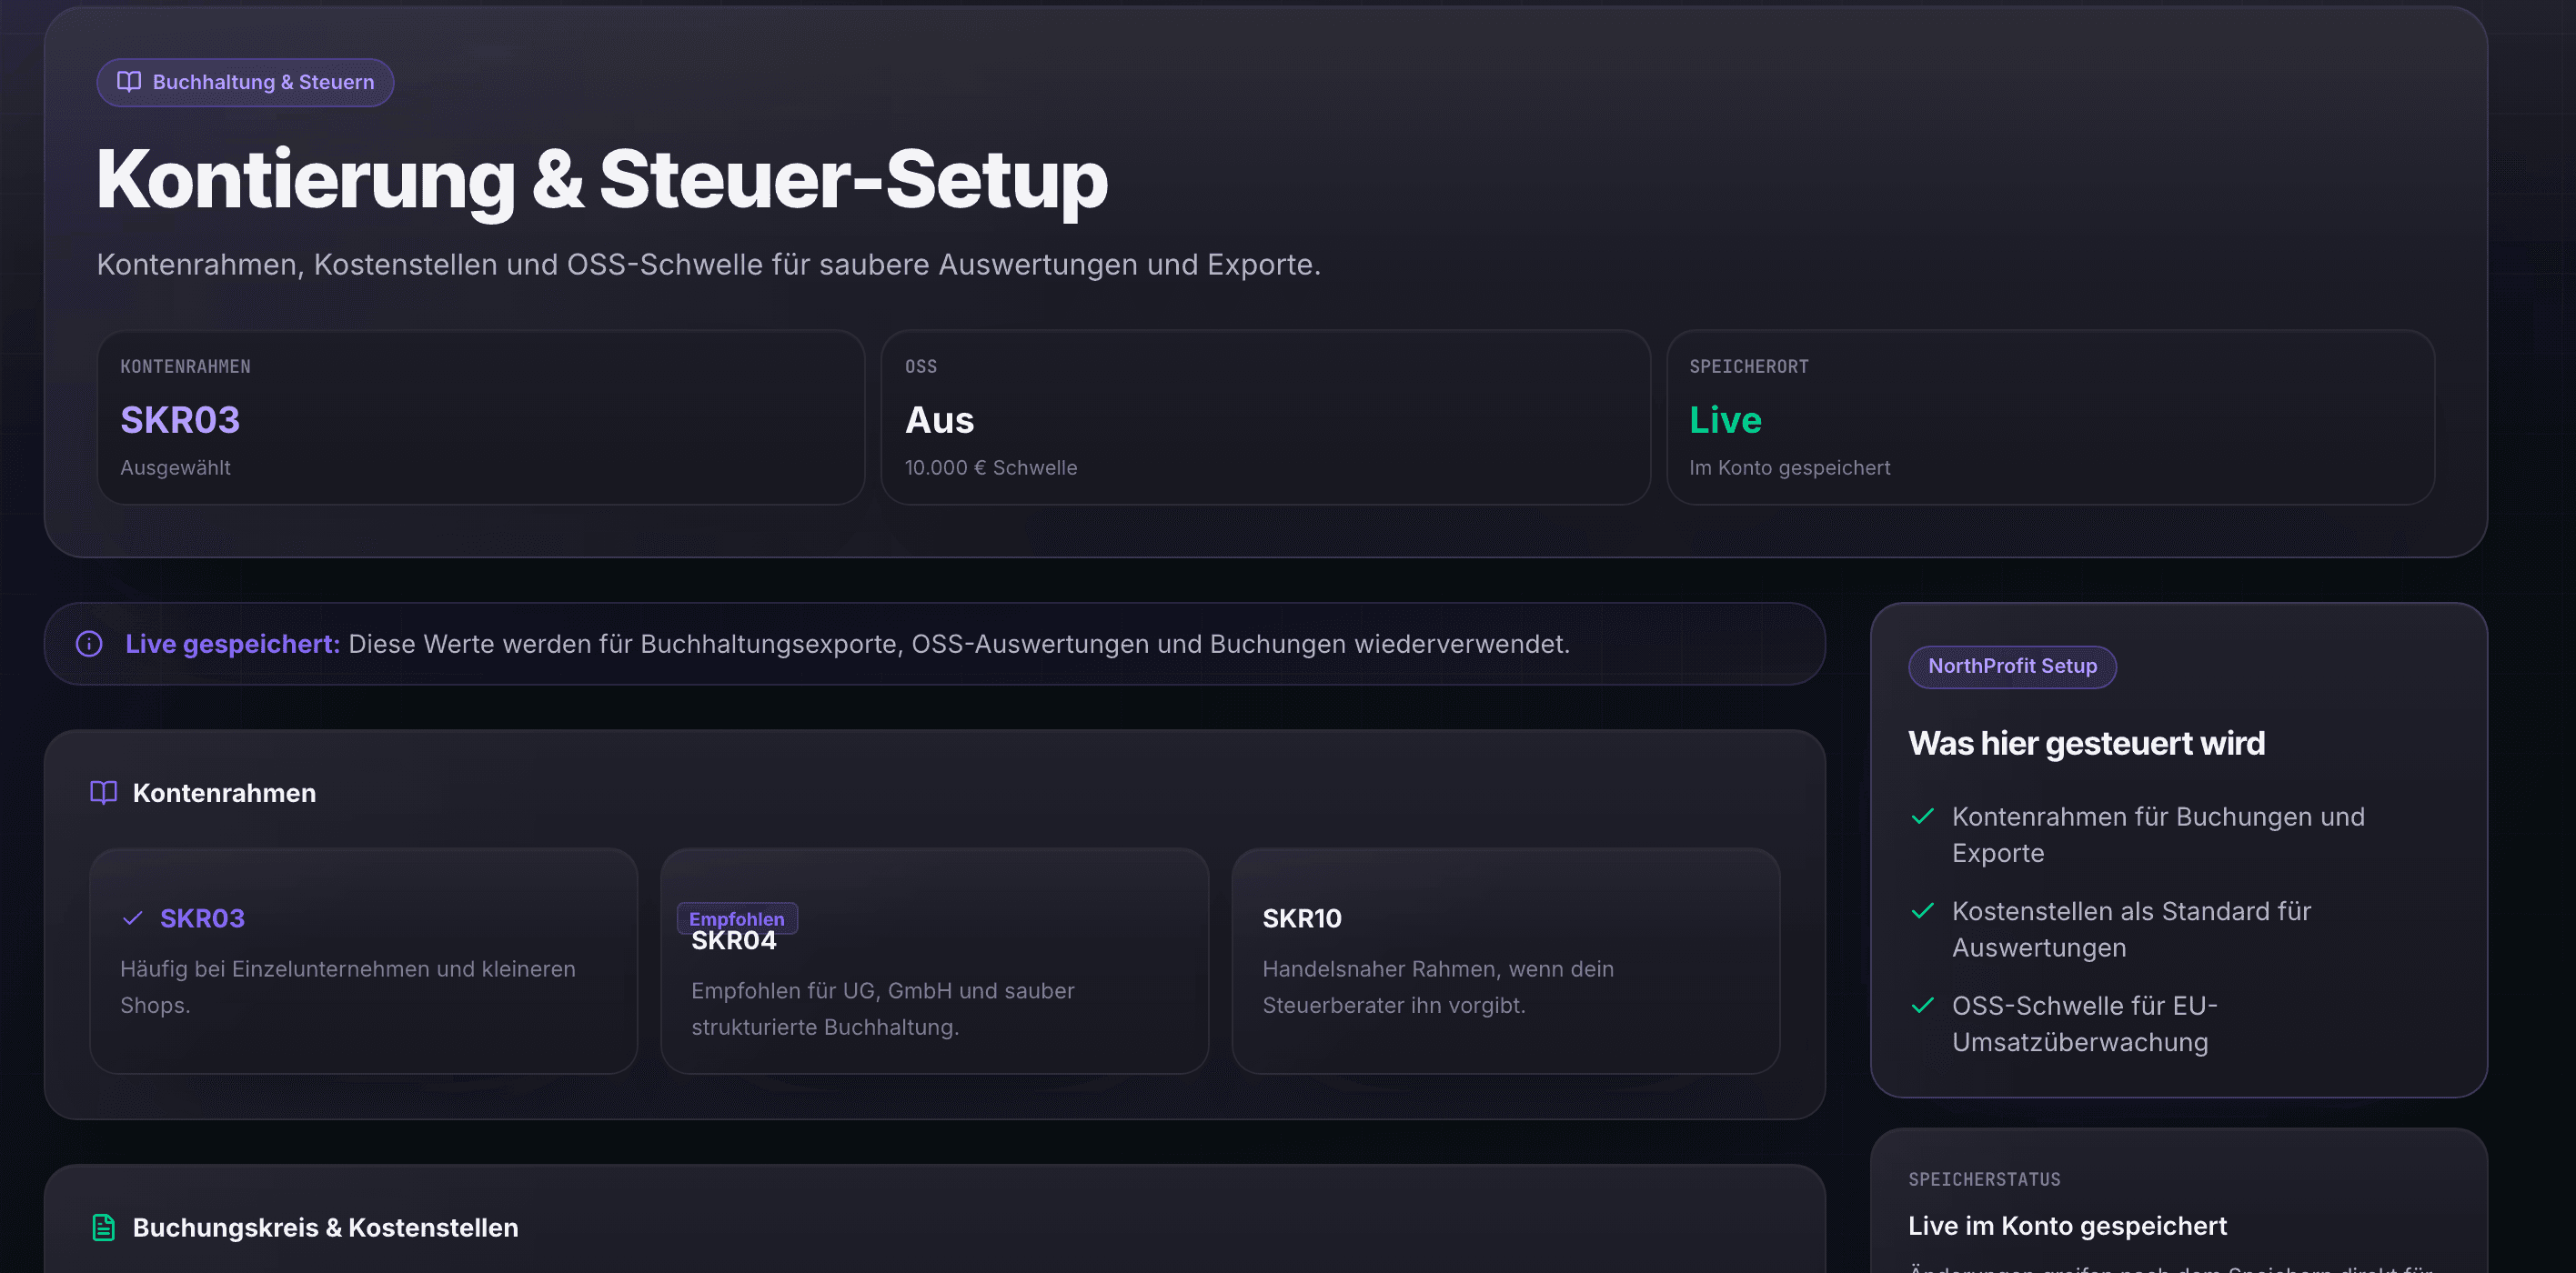This screenshot has height=1273, width=2576.
Task: Select the SKR03 chart of accounts option
Action: pos(364,961)
